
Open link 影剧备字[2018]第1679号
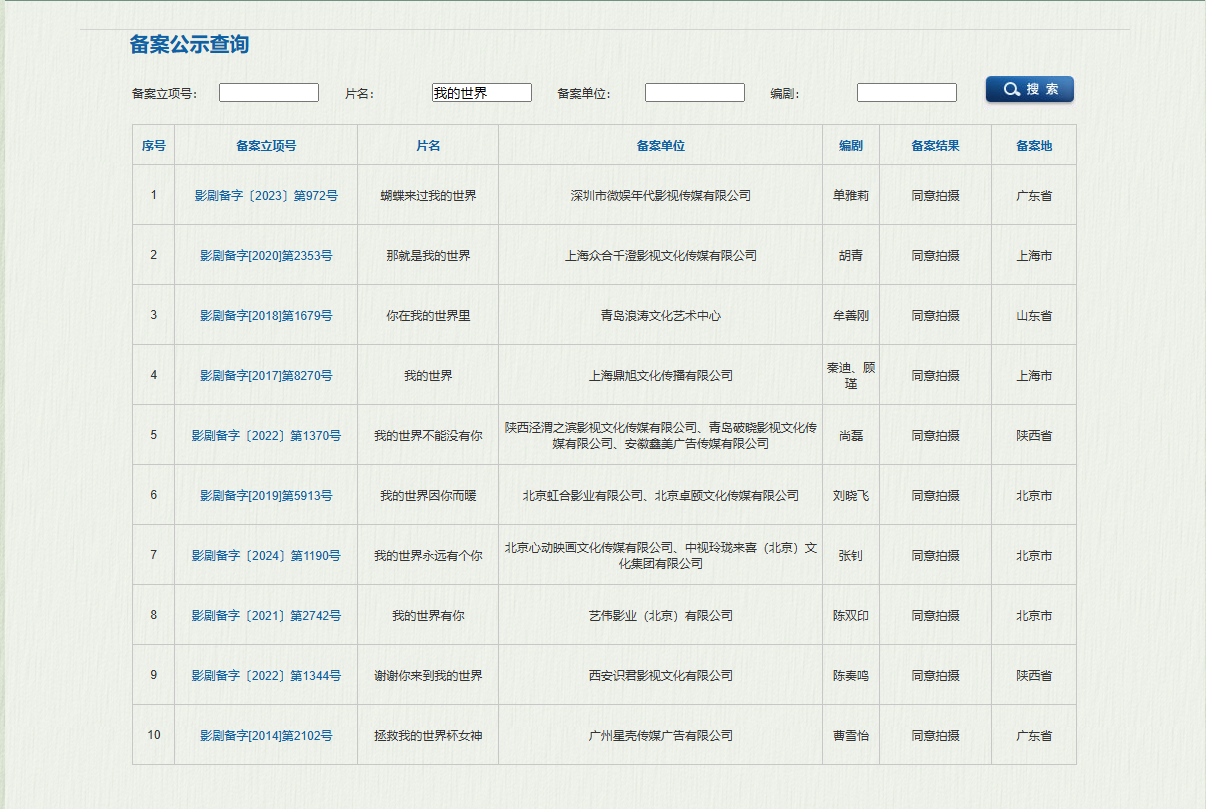(x=266, y=315)
